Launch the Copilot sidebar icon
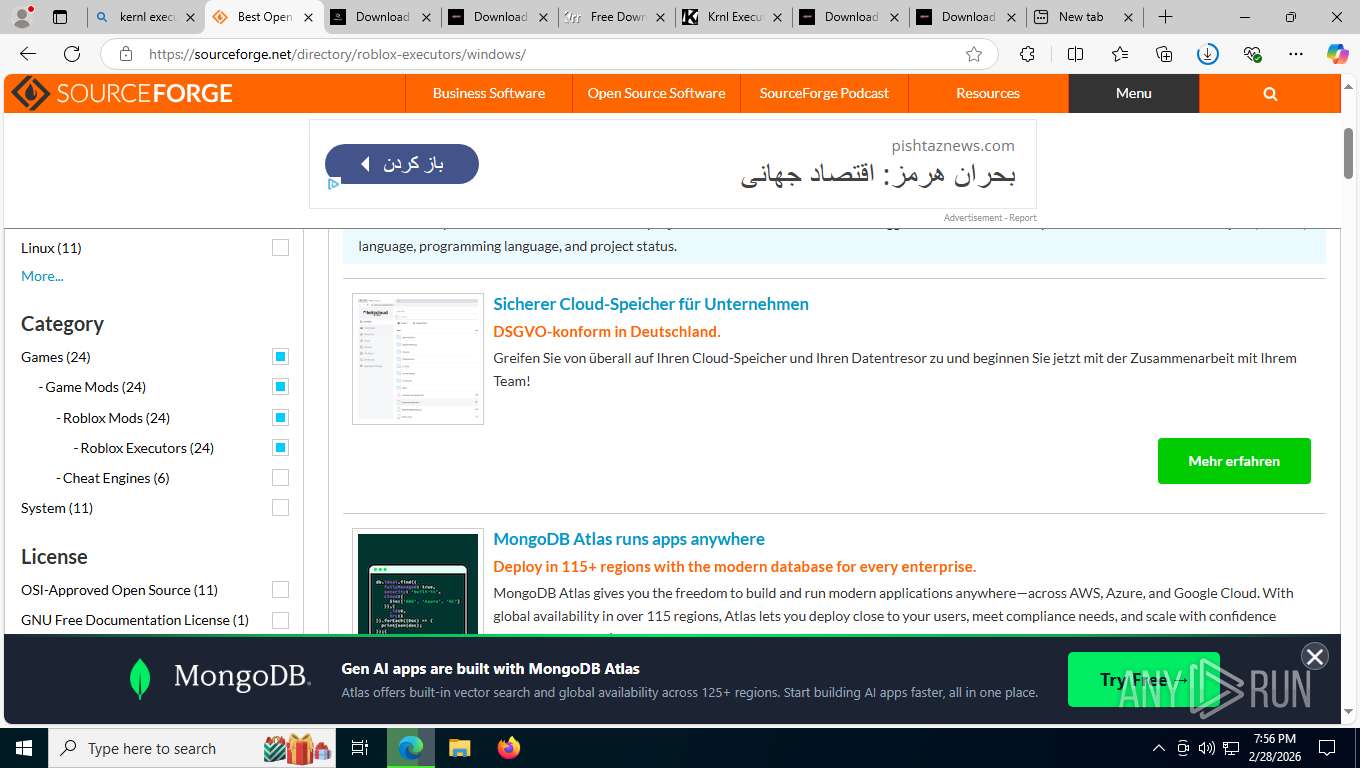Image resolution: width=1360 pixels, height=768 pixels. (1338, 54)
